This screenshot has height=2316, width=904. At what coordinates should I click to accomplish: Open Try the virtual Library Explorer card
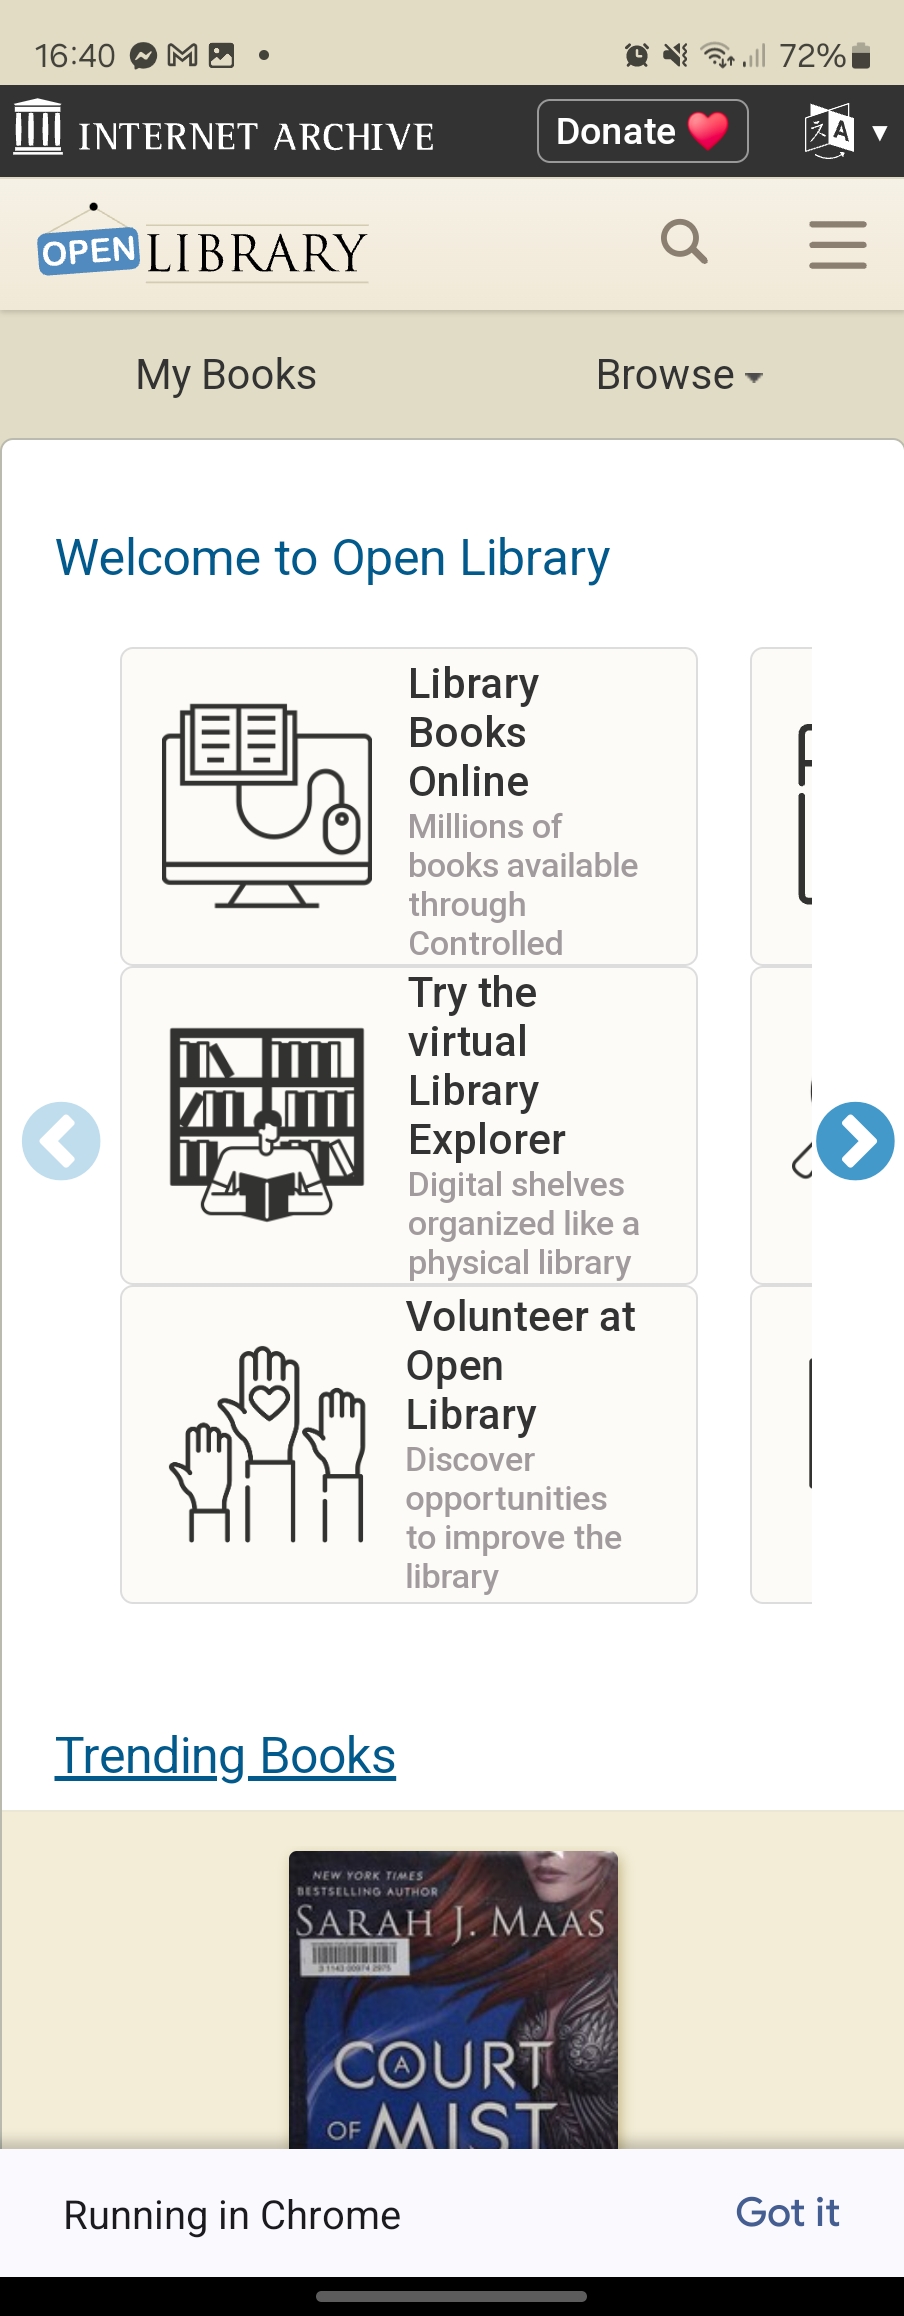(409, 1125)
